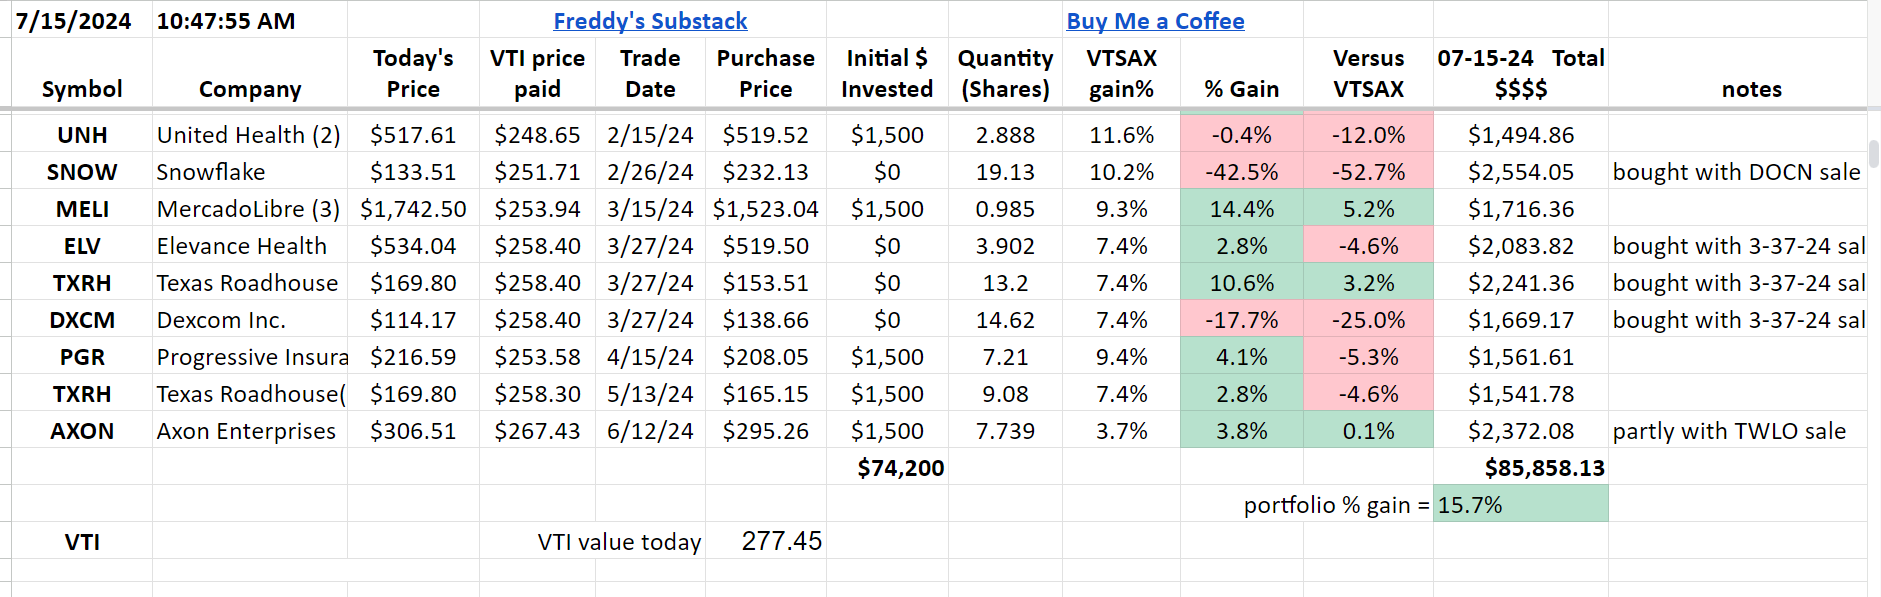Open the Buy Me a Coffee link
The width and height of the screenshot is (1881, 597).
(1155, 21)
